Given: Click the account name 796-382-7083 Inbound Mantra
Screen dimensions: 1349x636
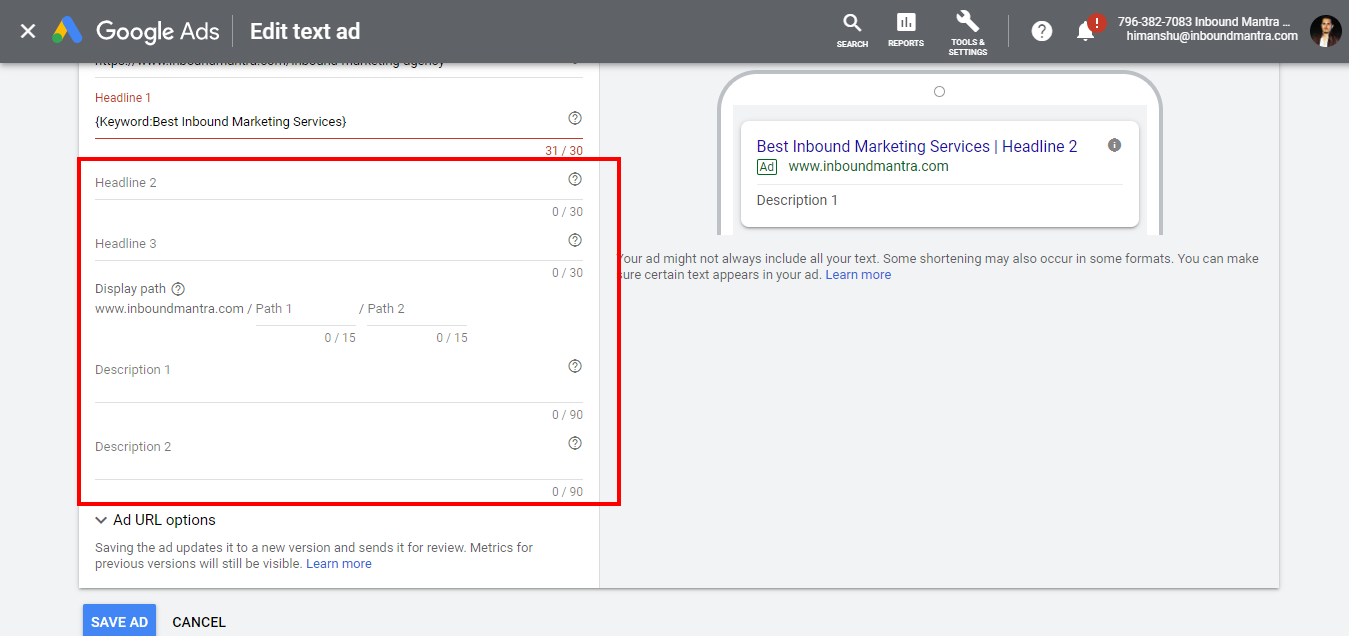Looking at the screenshot, I should pos(1204,22).
